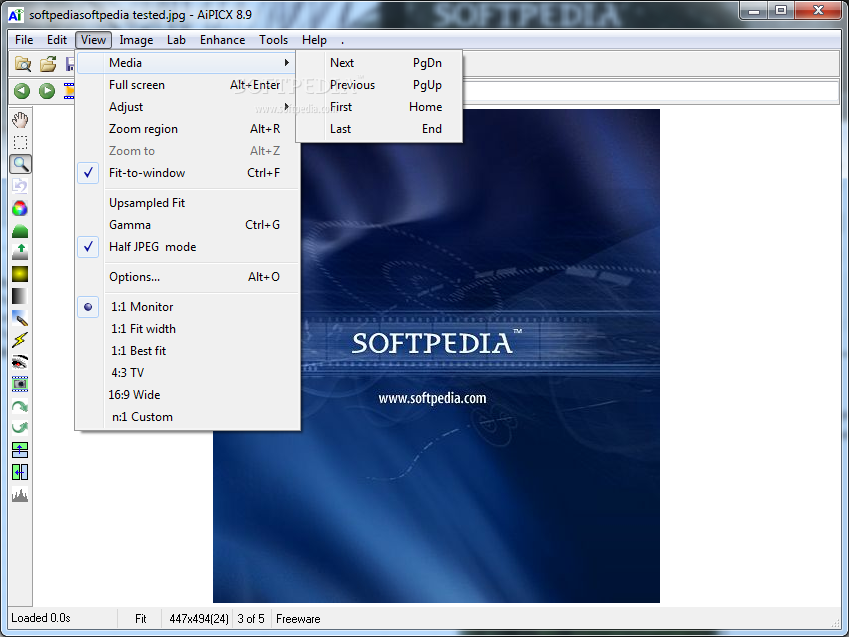Image resolution: width=849 pixels, height=637 pixels.
Task: Expand the Media submenu entry
Action: tap(188, 63)
